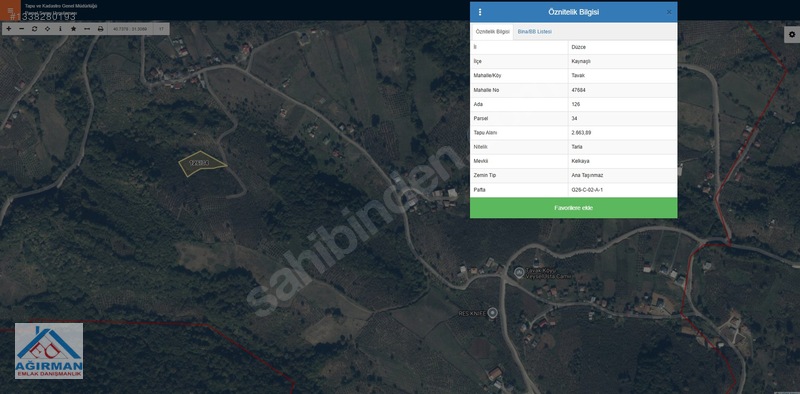Open the three-dot panel menu
Screen dimensions: 800x394
(x=480, y=12)
